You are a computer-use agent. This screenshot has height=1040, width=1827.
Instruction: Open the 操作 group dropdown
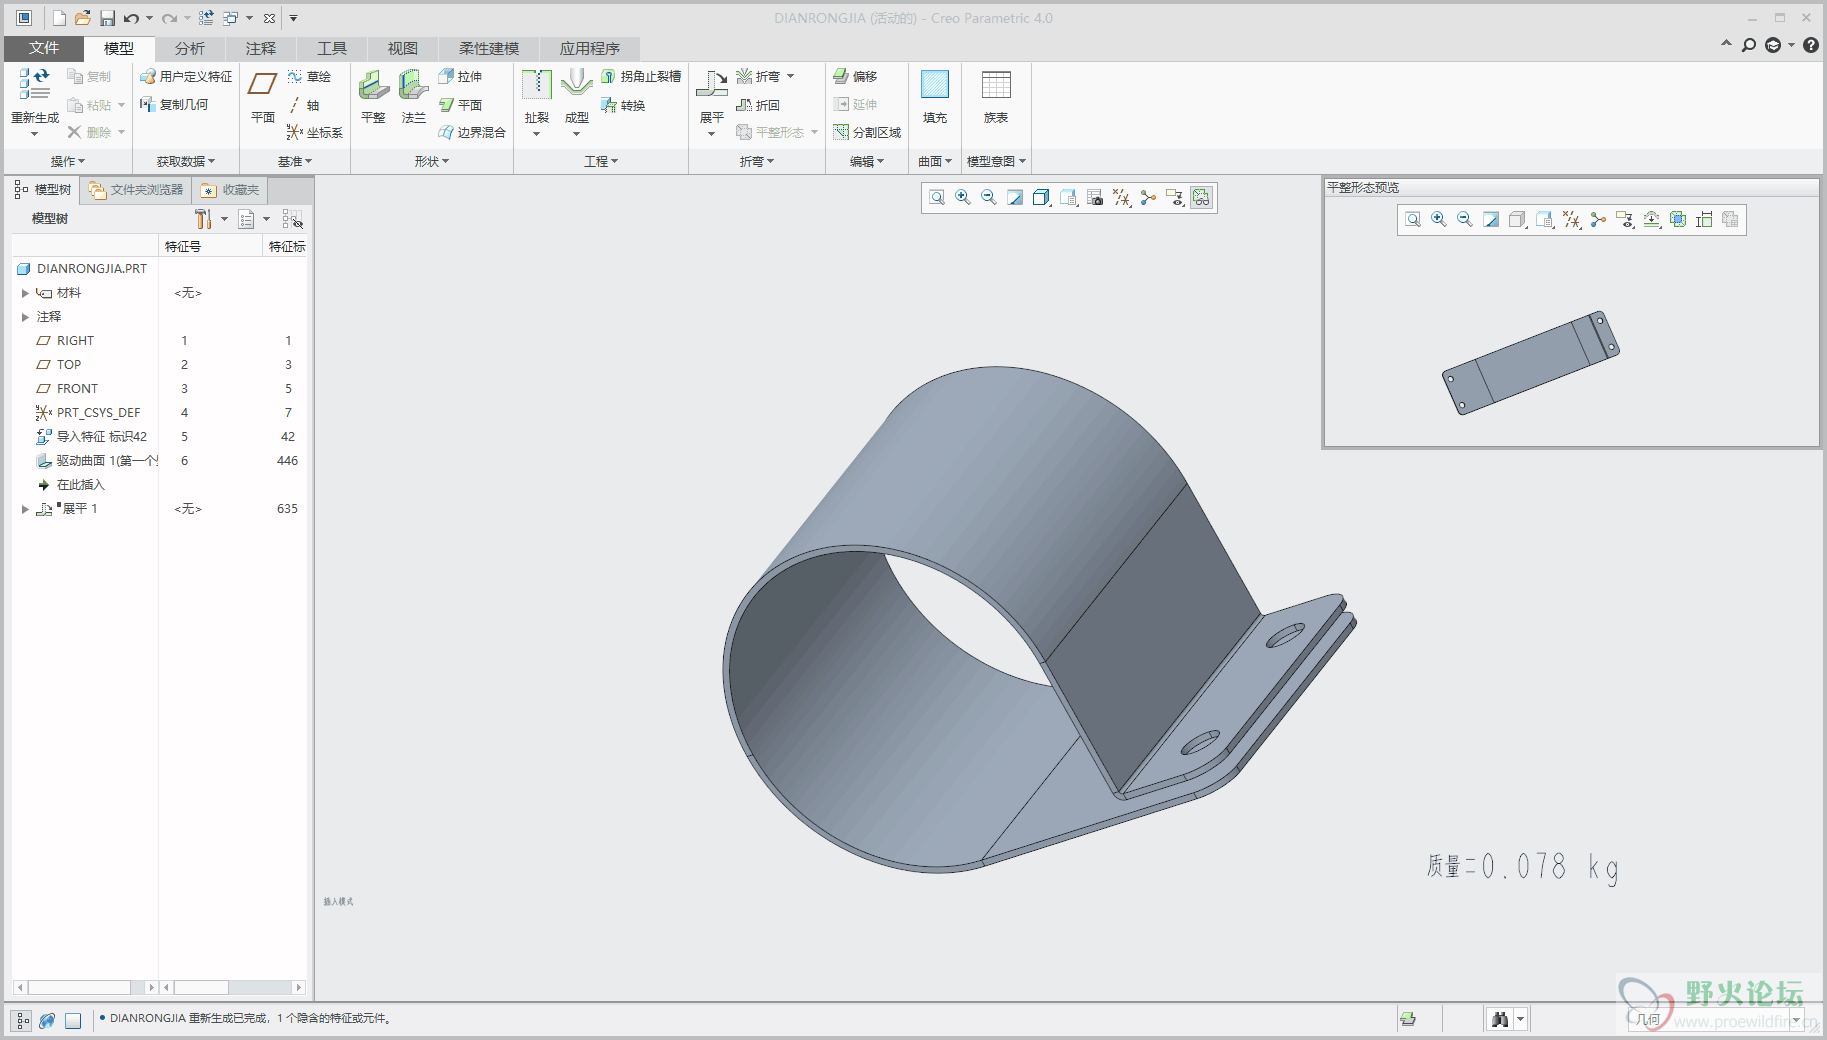click(68, 161)
